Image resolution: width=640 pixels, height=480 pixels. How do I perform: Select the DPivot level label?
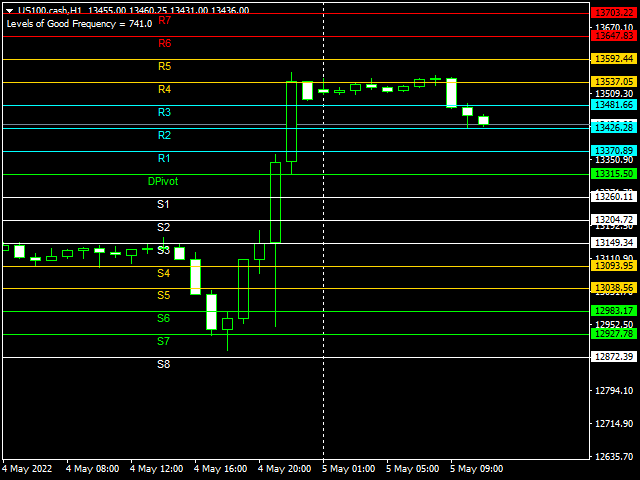(163, 181)
